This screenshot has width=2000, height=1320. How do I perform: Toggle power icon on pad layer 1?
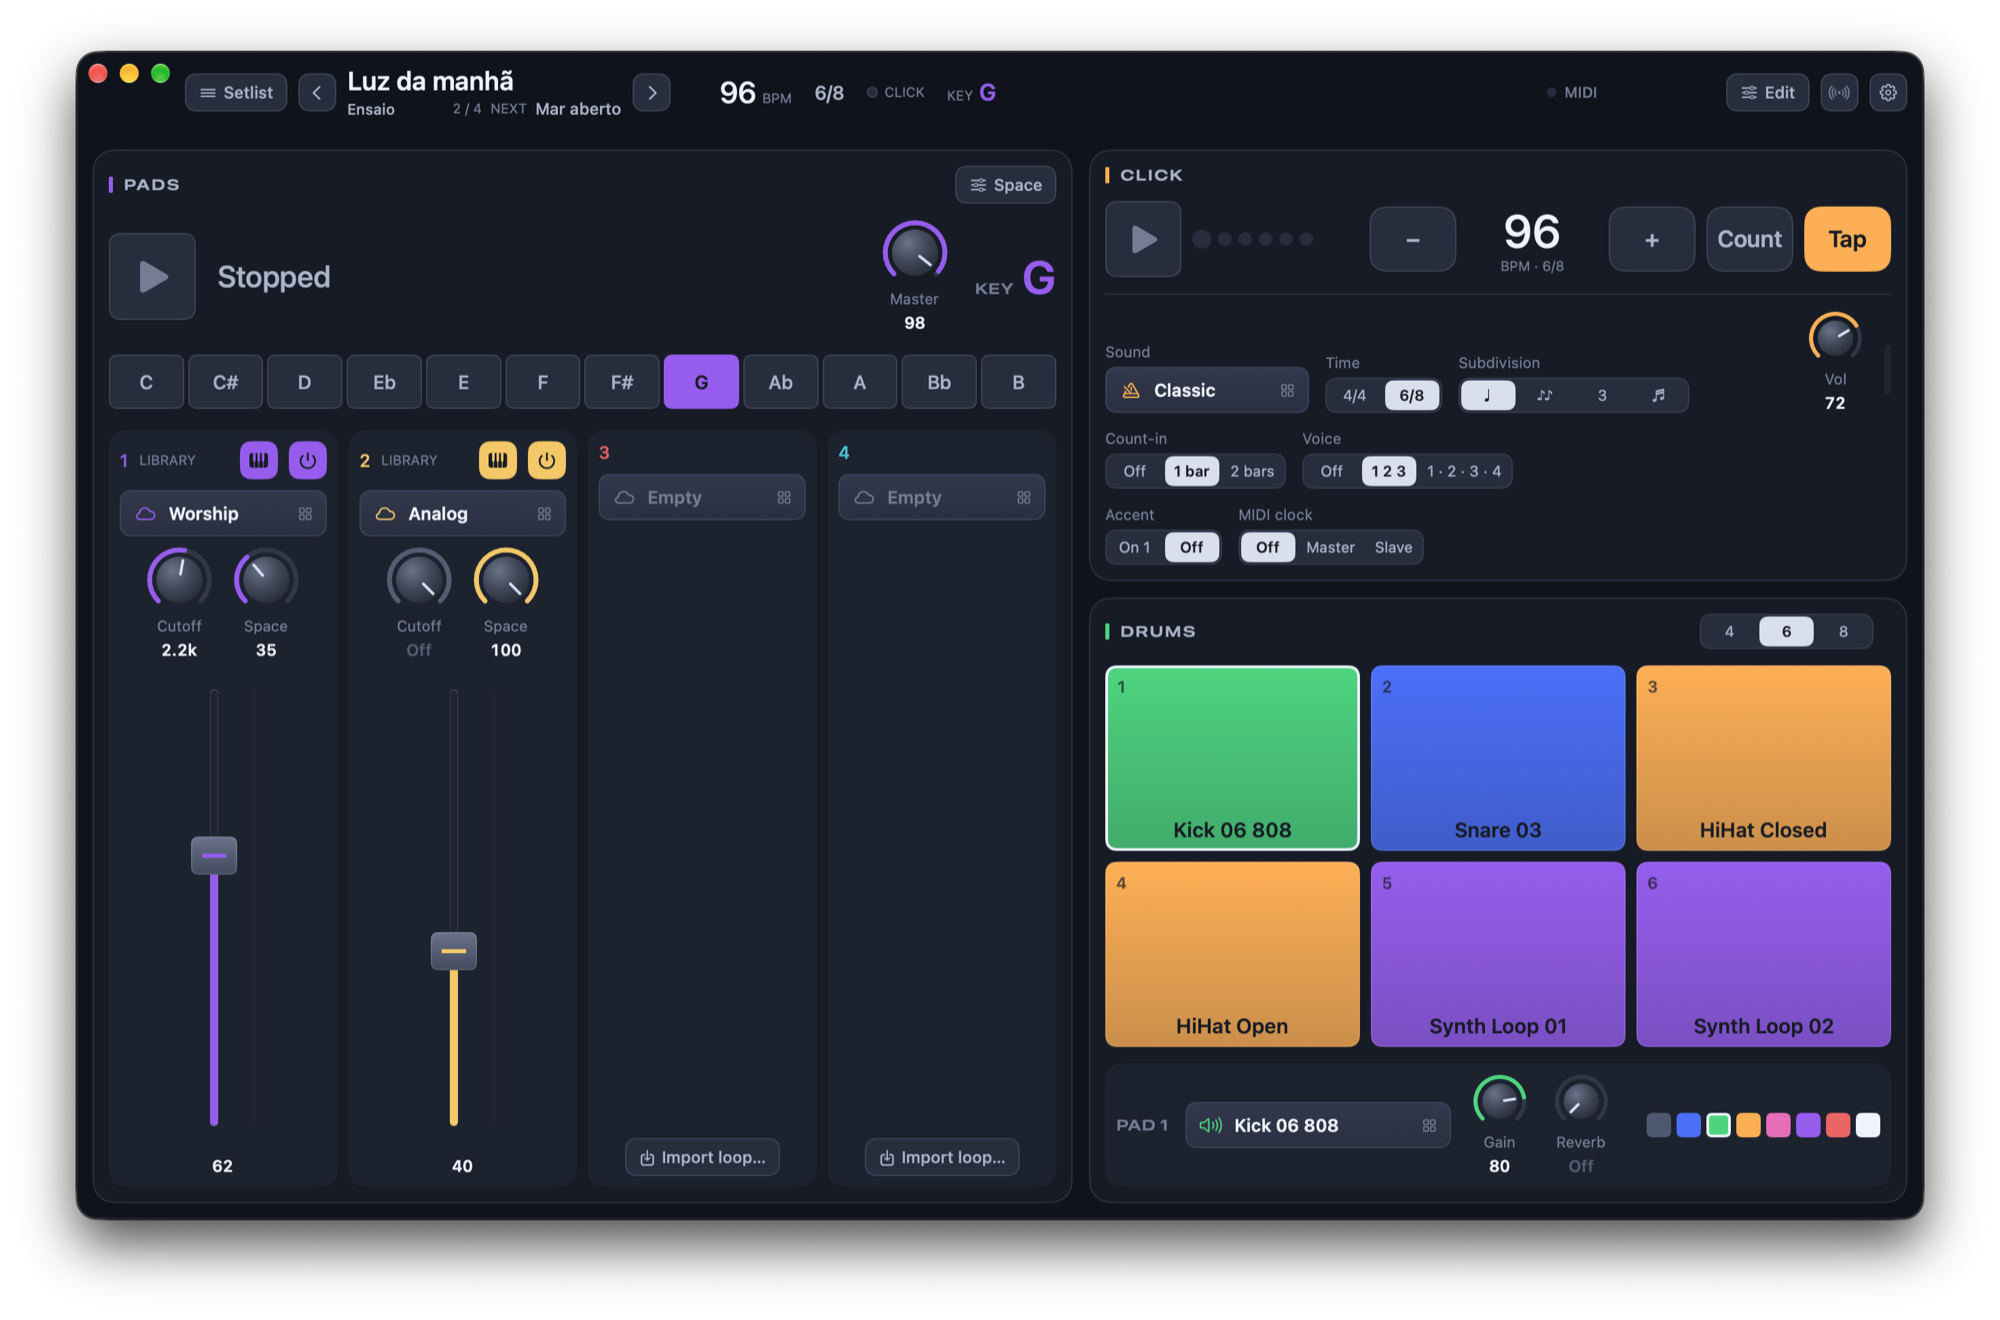307,460
